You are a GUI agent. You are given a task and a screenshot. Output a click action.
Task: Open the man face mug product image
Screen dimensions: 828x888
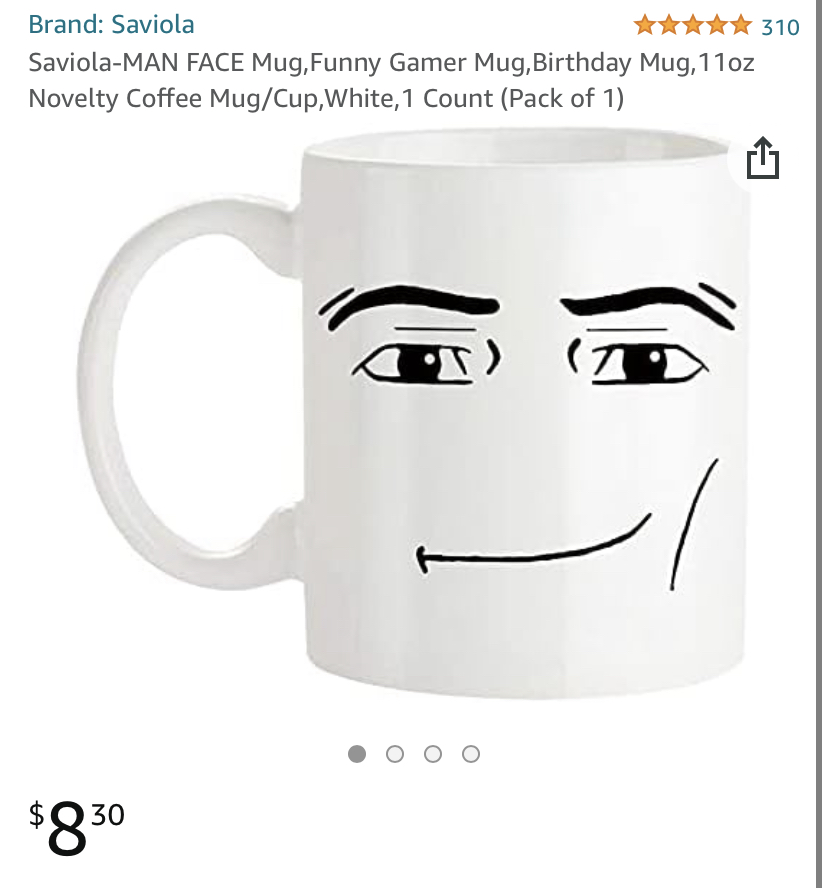(414, 413)
